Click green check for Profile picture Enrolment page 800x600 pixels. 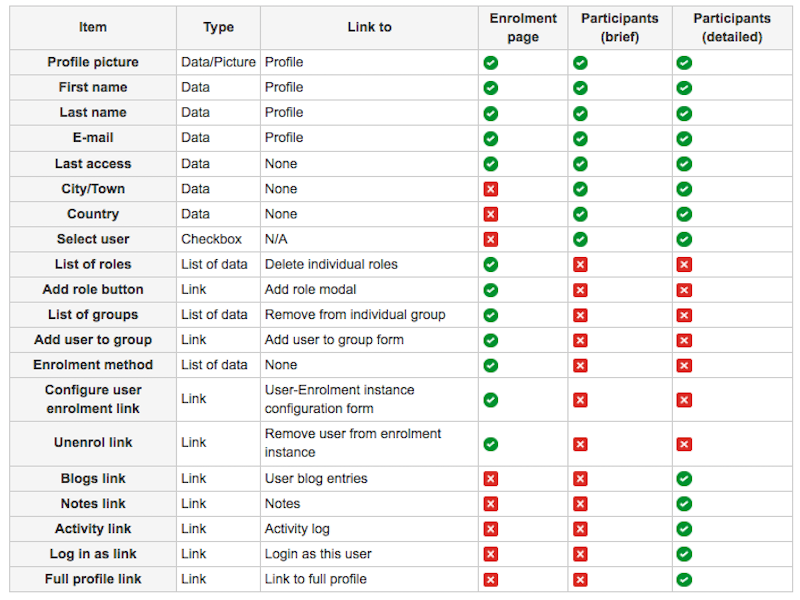coord(491,63)
